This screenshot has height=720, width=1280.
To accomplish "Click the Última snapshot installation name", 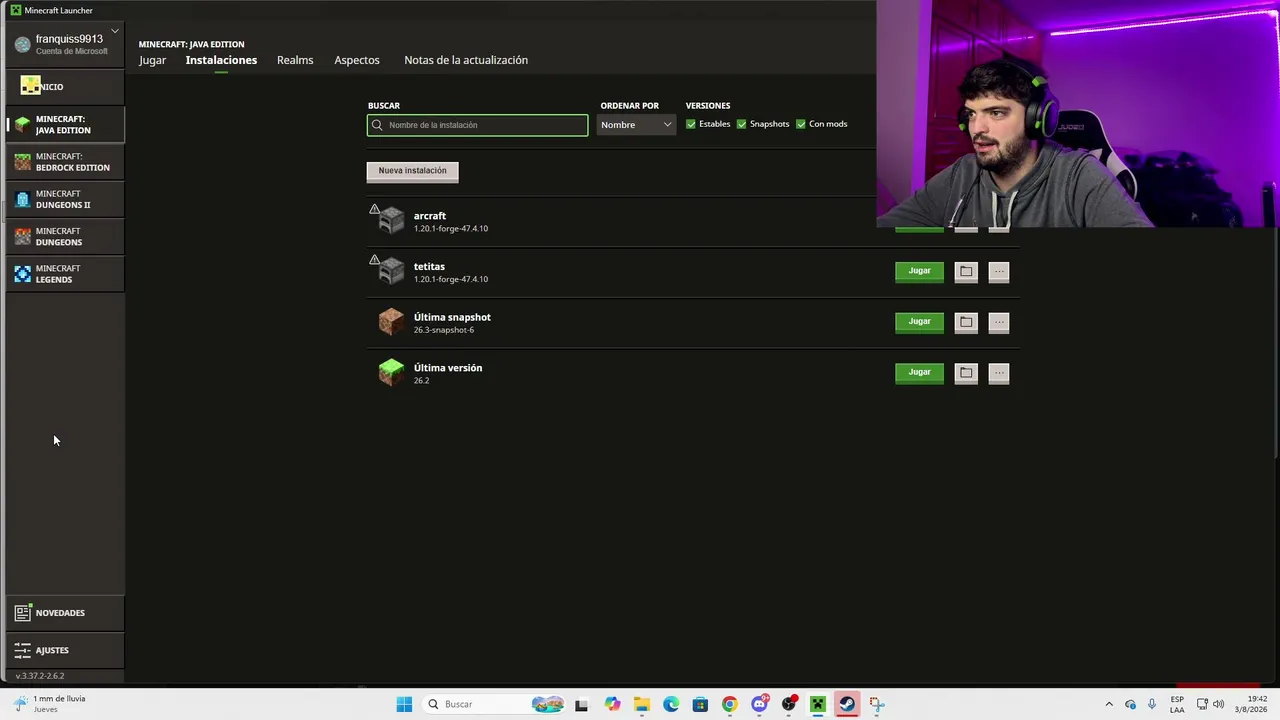I will pyautogui.click(x=452, y=317).
